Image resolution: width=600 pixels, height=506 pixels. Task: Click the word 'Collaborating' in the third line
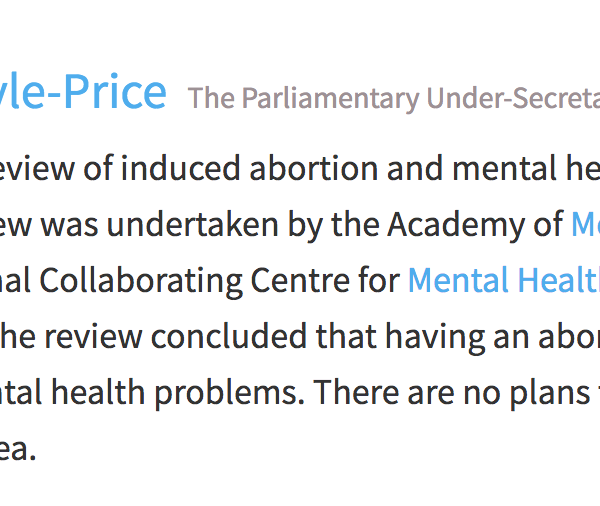click(141, 282)
